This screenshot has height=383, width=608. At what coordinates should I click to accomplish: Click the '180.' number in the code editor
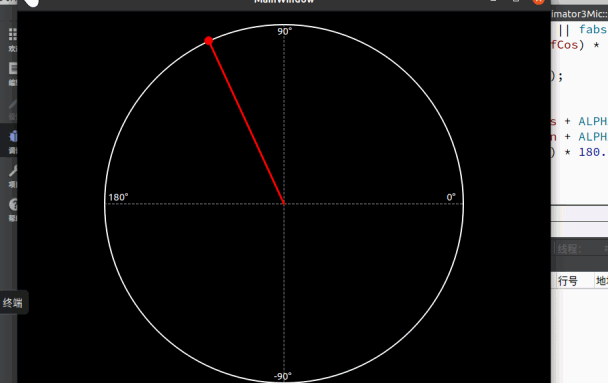coord(592,152)
